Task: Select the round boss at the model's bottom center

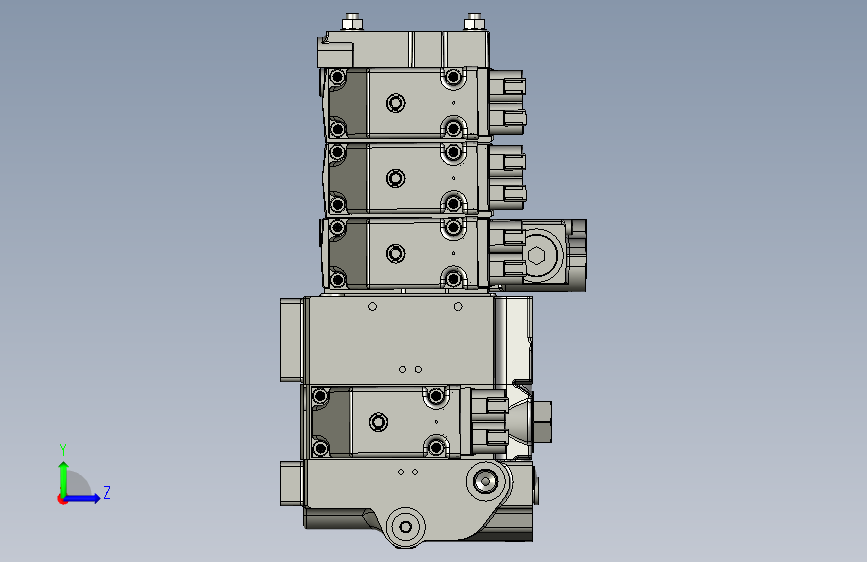Action: click(x=405, y=527)
